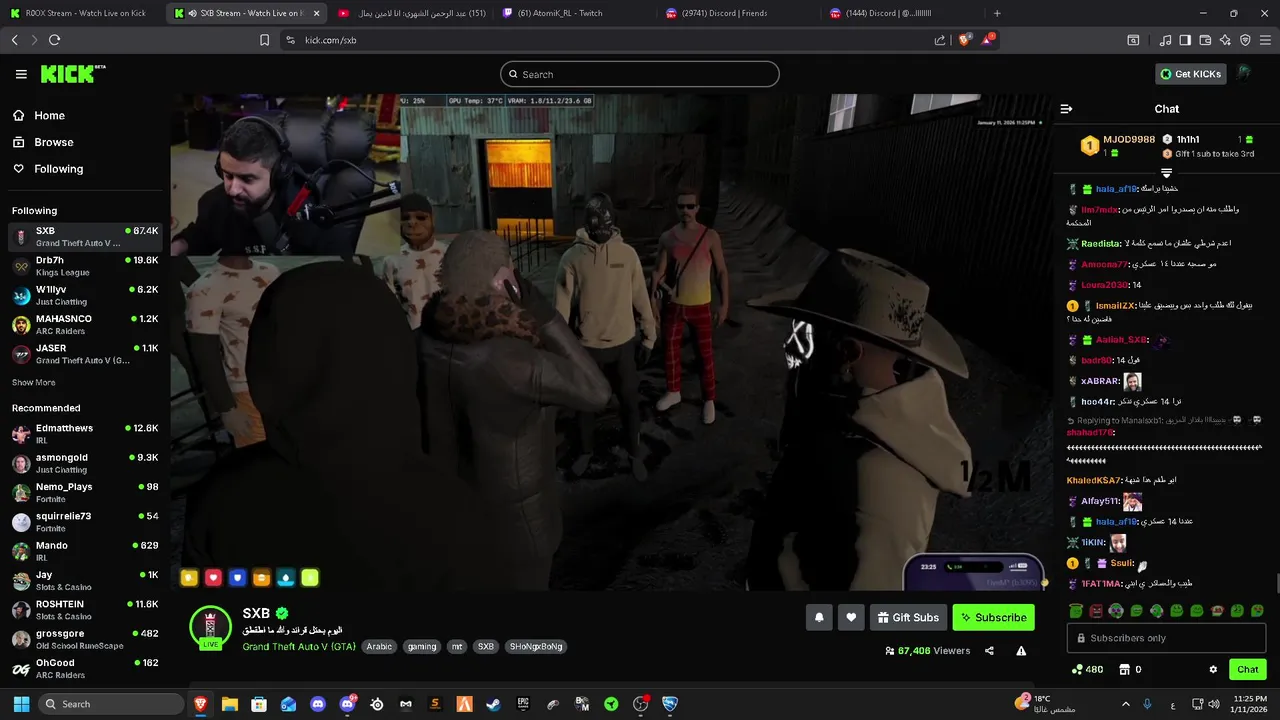1280x720 pixels.
Task: Open File Explorer from the taskbar
Action: [x=230, y=704]
